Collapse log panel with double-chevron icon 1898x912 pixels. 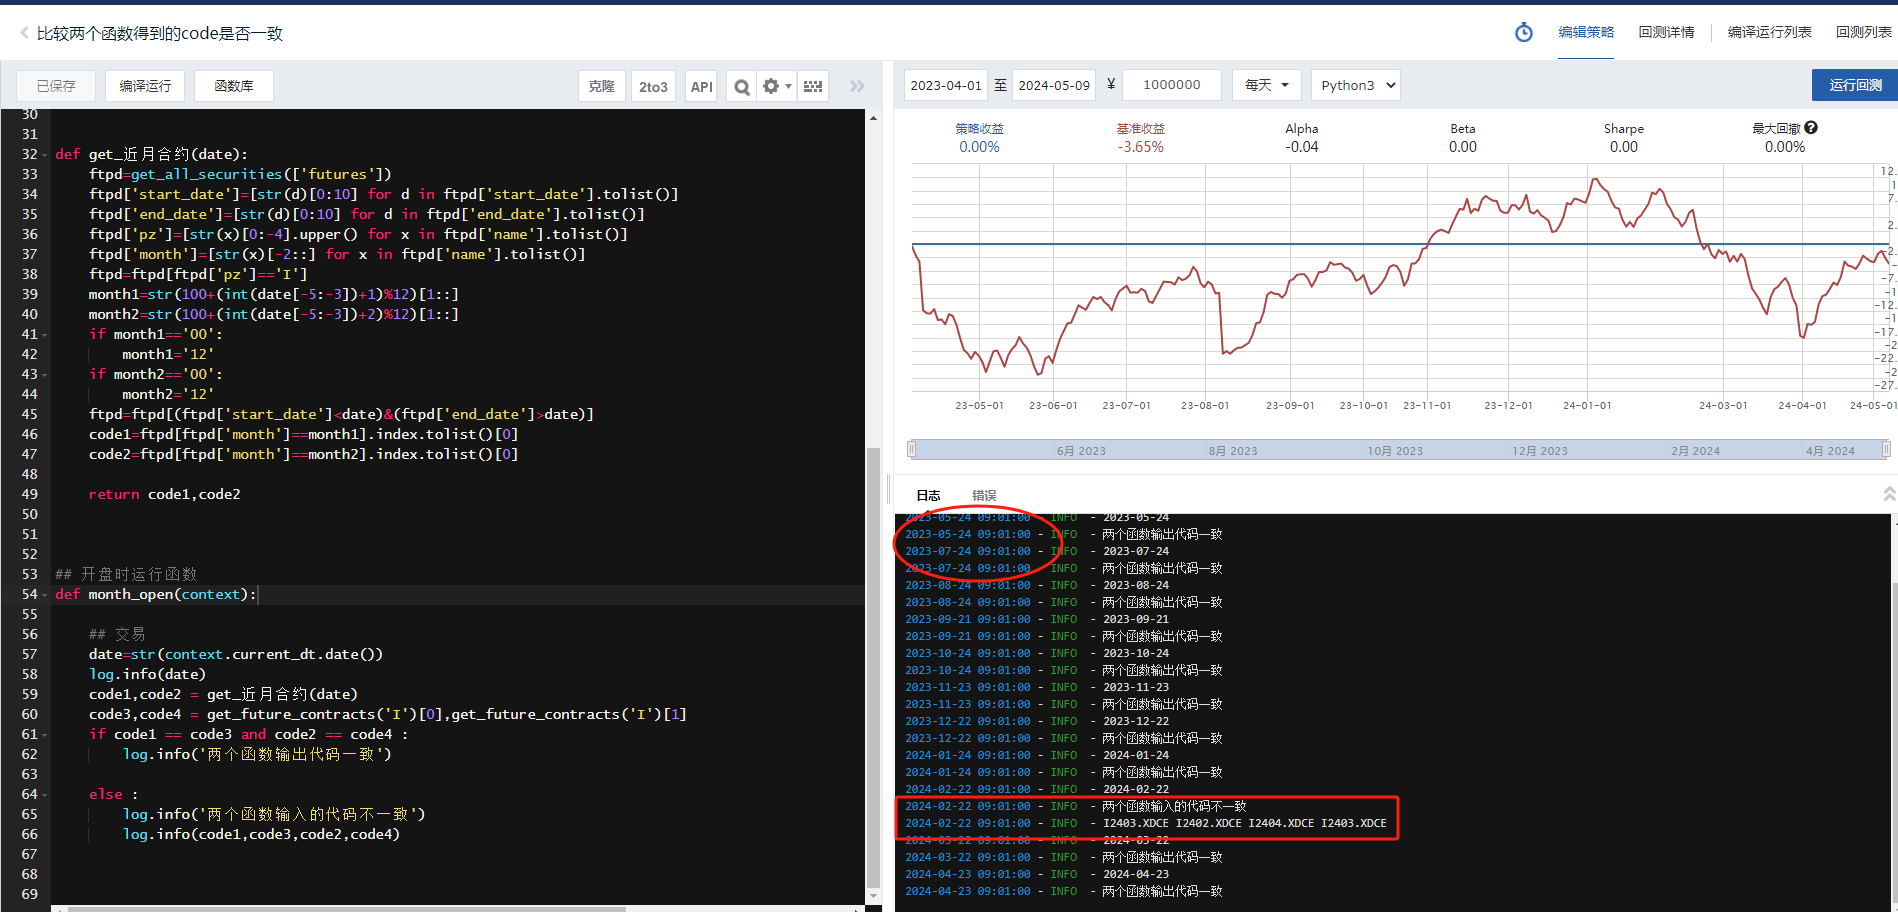click(1889, 494)
